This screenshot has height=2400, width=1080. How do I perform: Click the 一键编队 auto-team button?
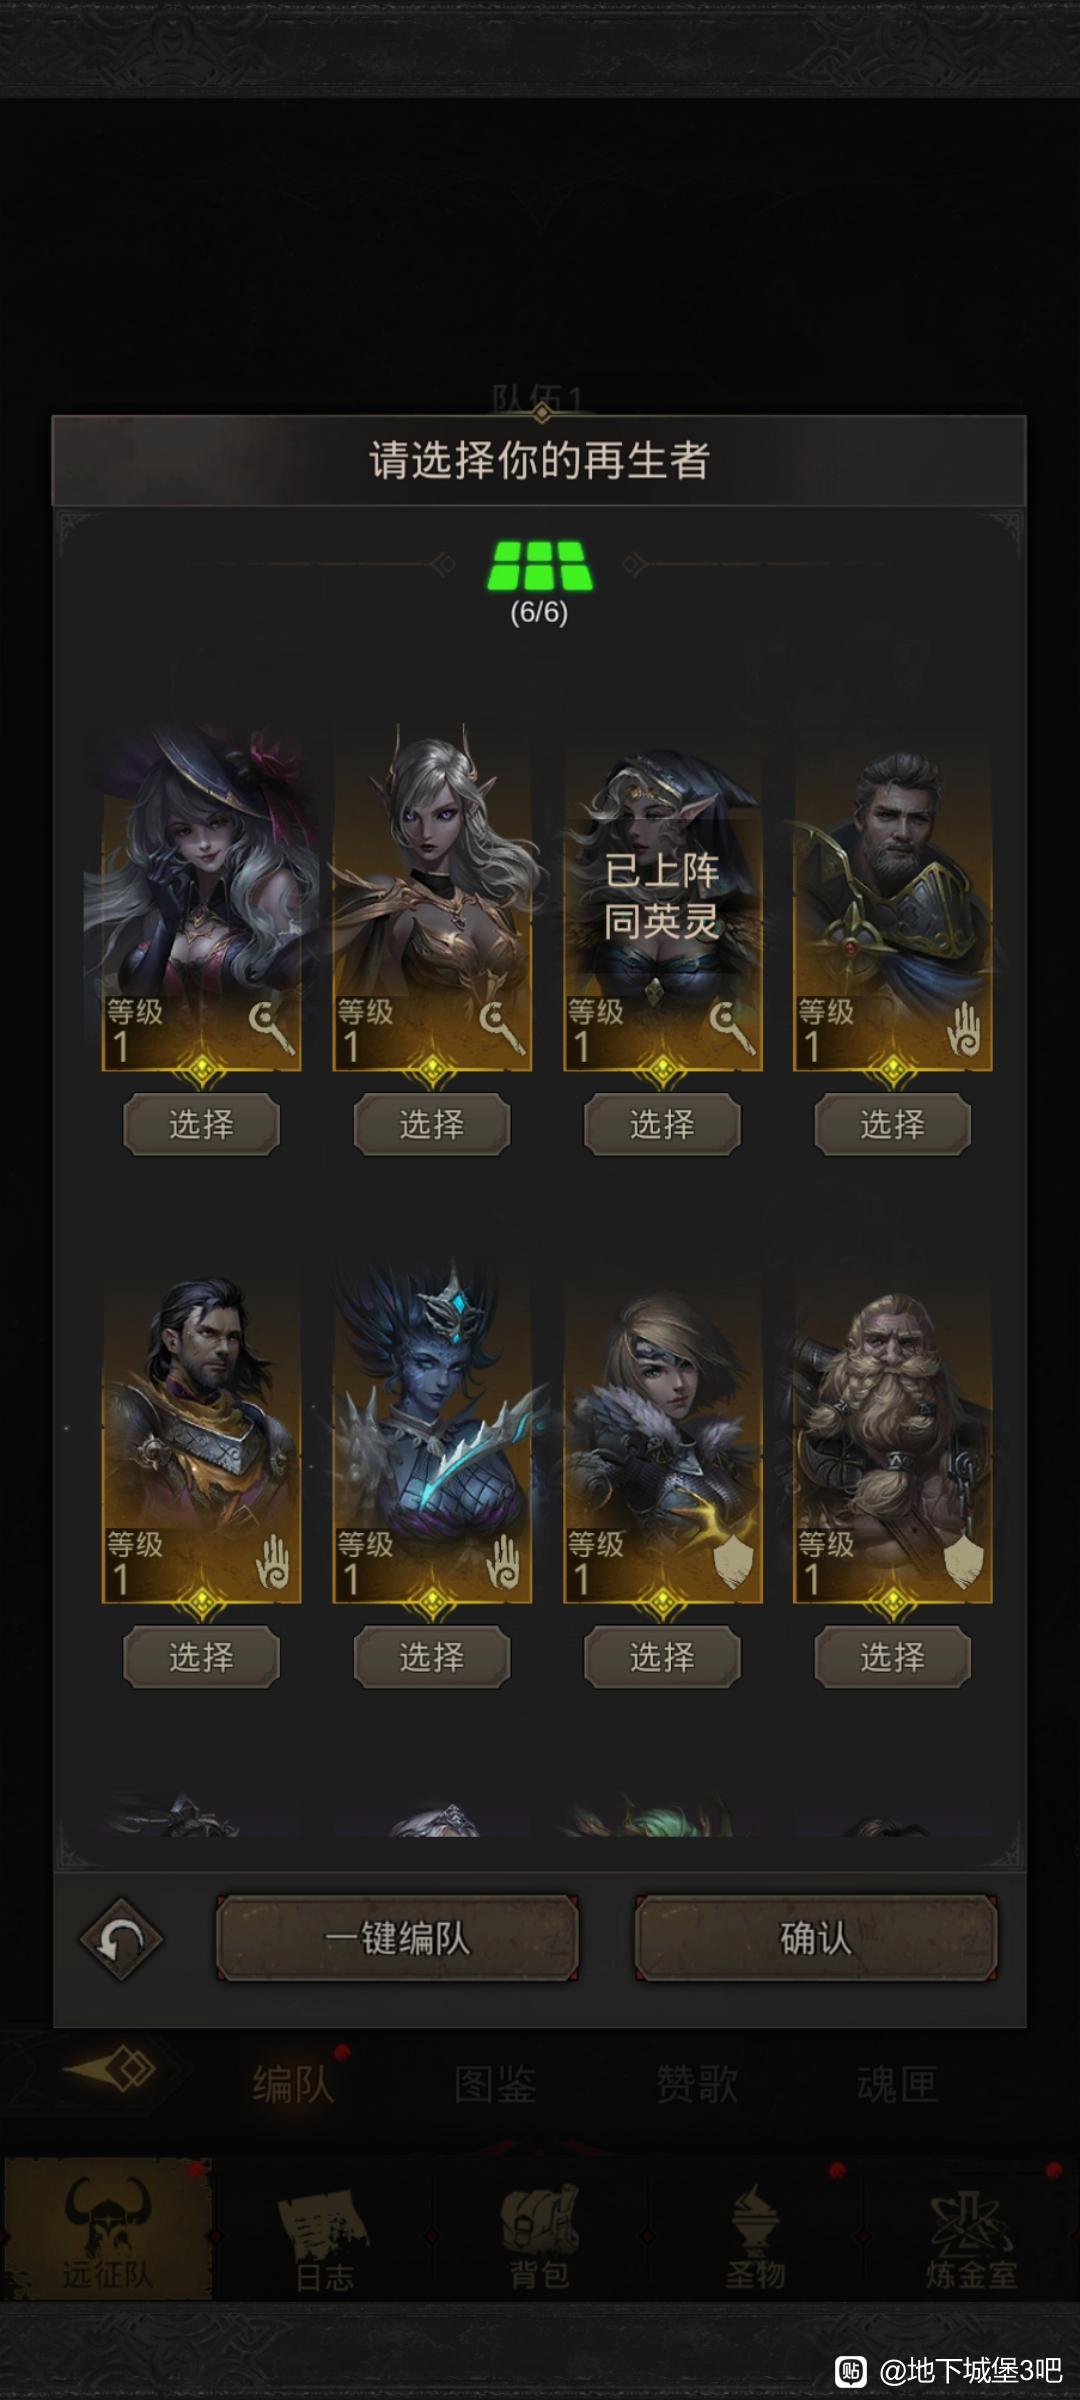coord(397,1938)
